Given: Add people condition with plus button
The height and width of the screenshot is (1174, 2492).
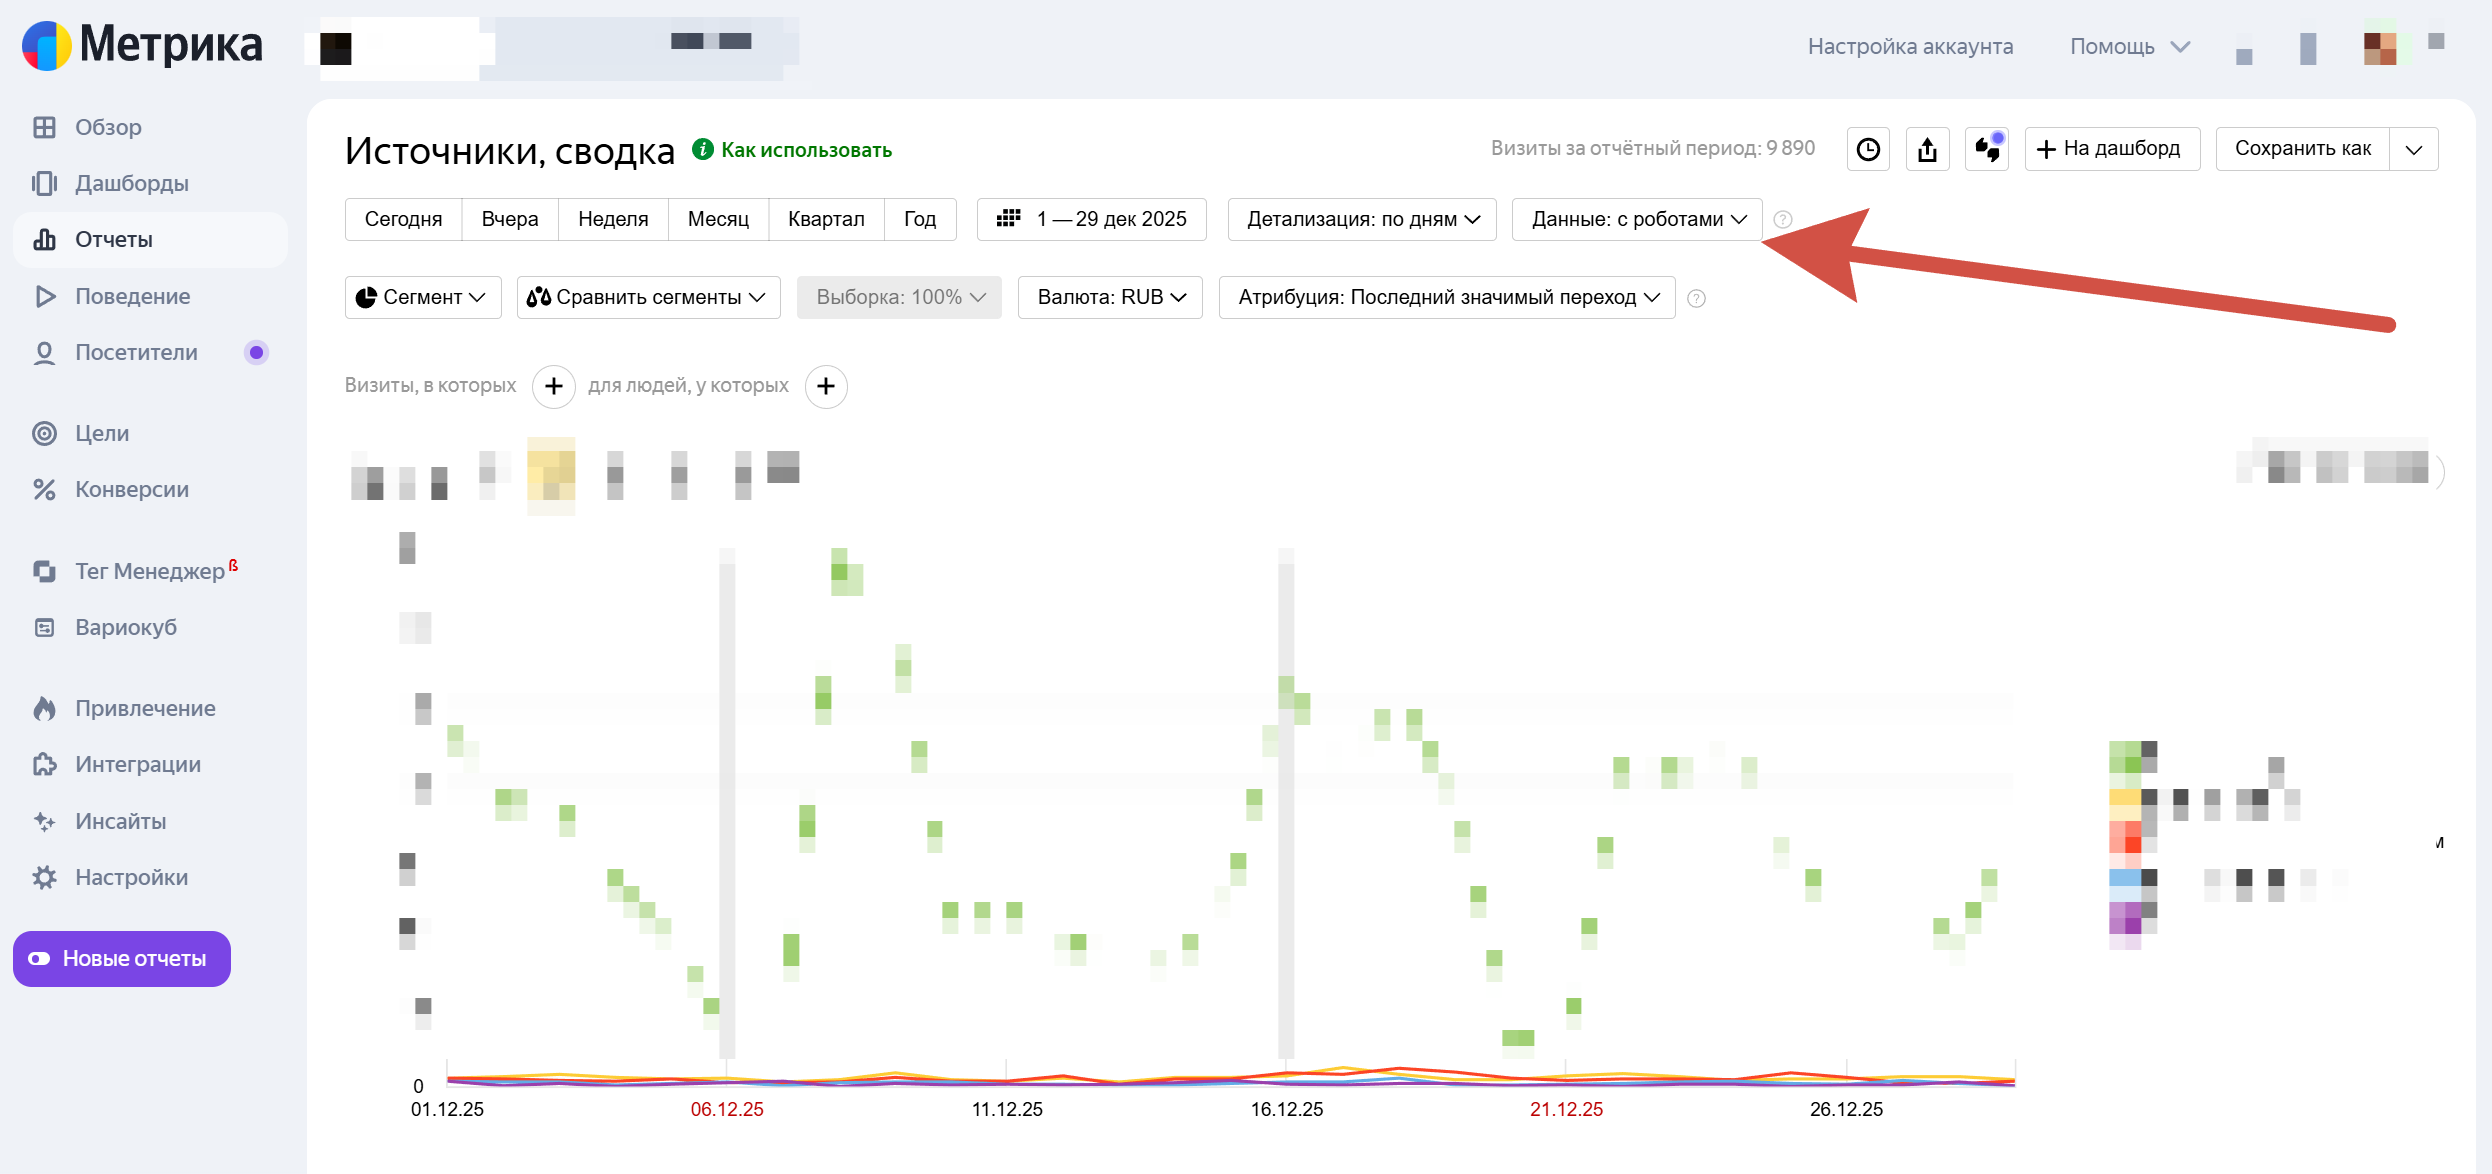Looking at the screenshot, I should [826, 386].
